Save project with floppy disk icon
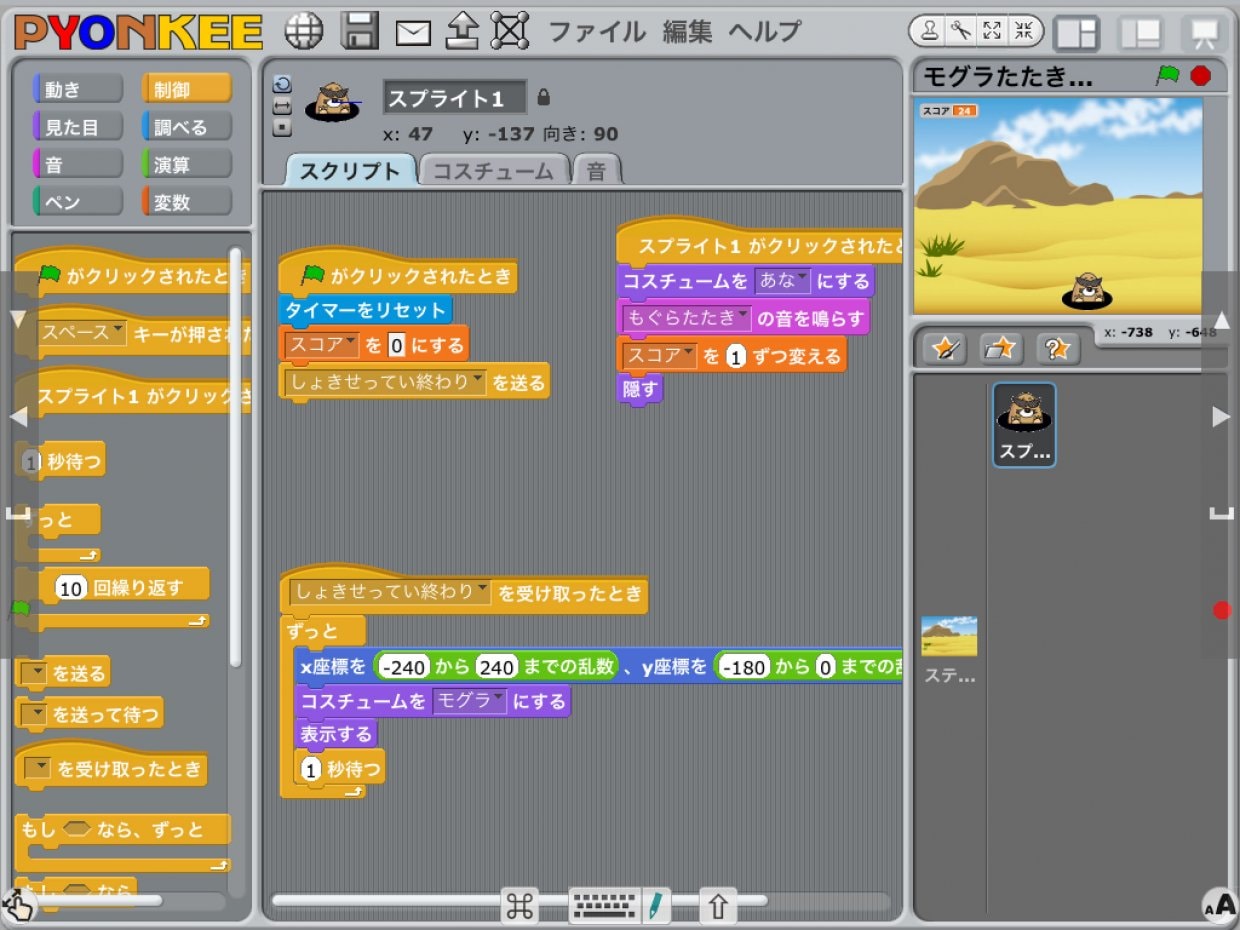This screenshot has width=1240, height=930. coord(359,31)
